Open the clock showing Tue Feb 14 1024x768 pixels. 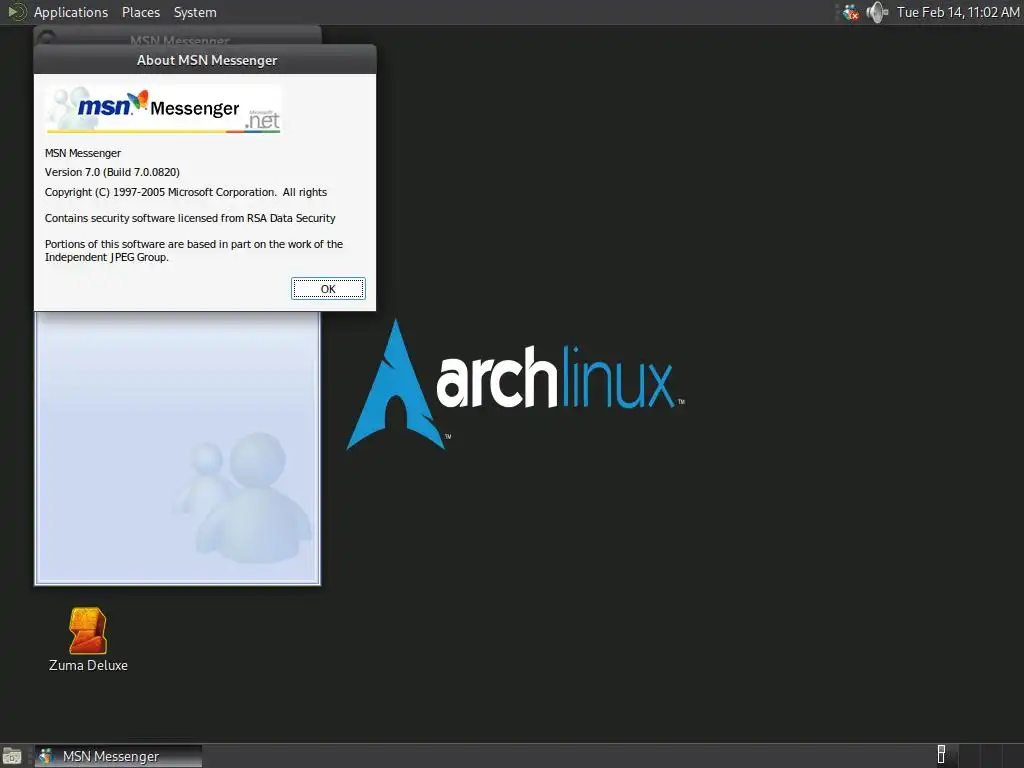pyautogui.click(x=957, y=12)
